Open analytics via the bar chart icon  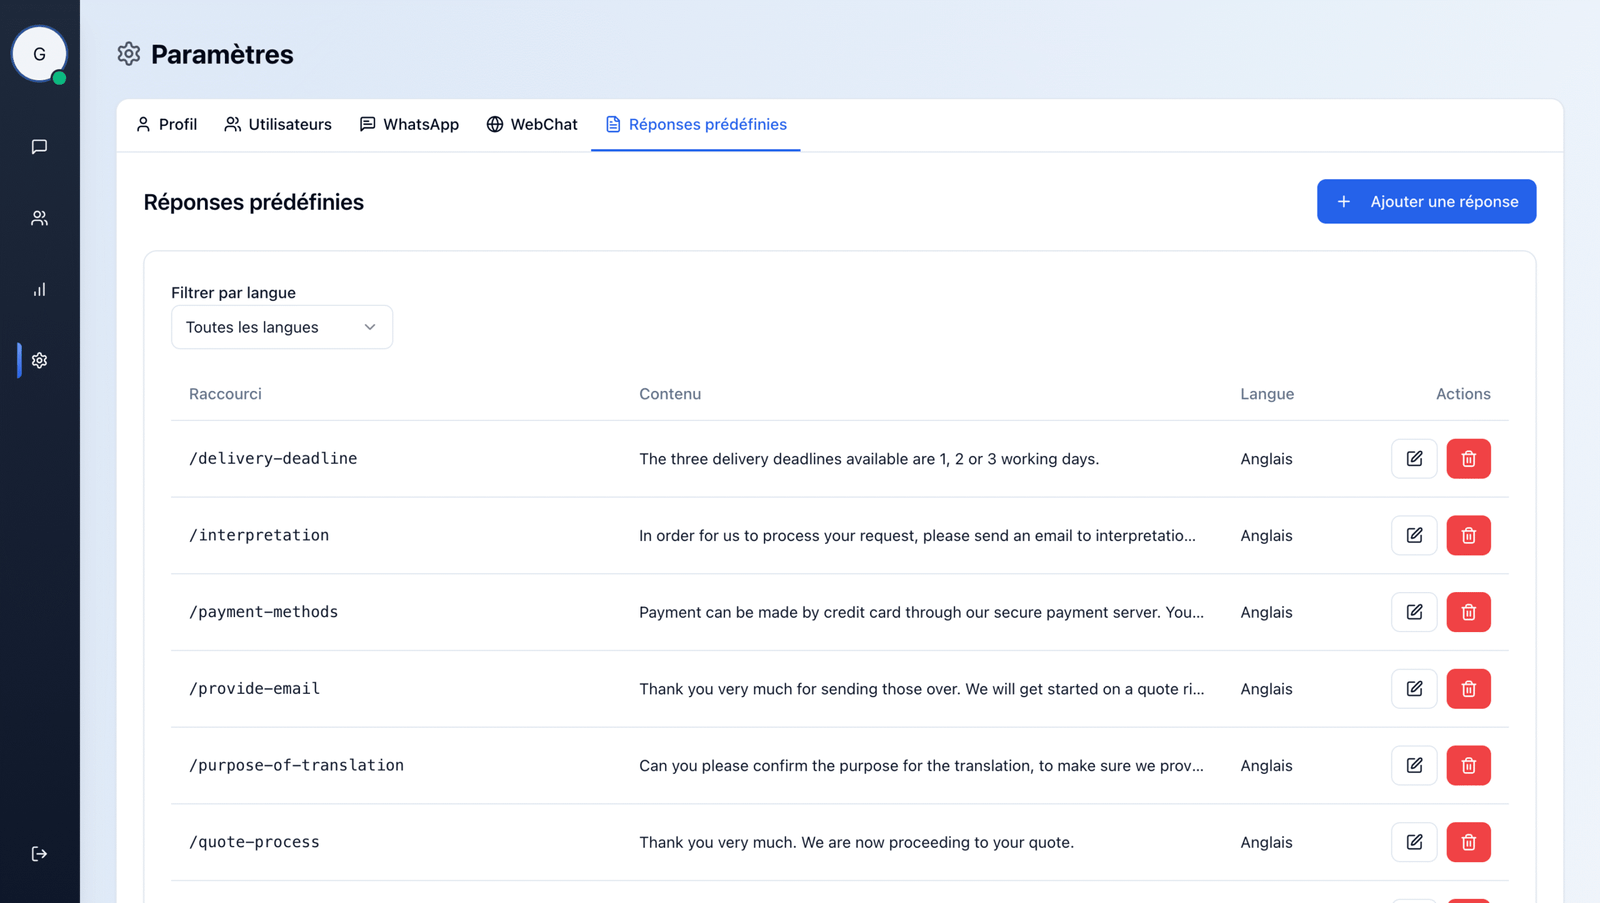pyautogui.click(x=39, y=289)
